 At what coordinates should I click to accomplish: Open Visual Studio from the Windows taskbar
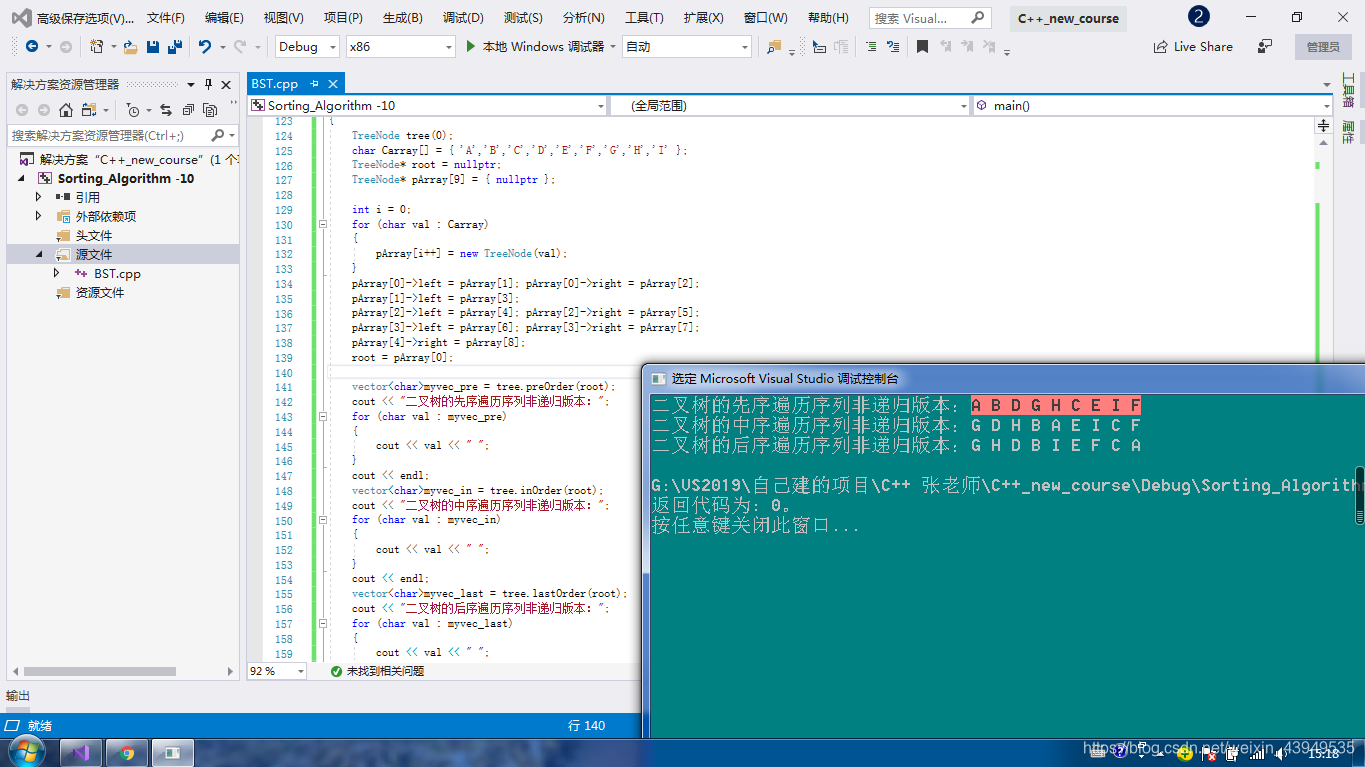point(81,752)
